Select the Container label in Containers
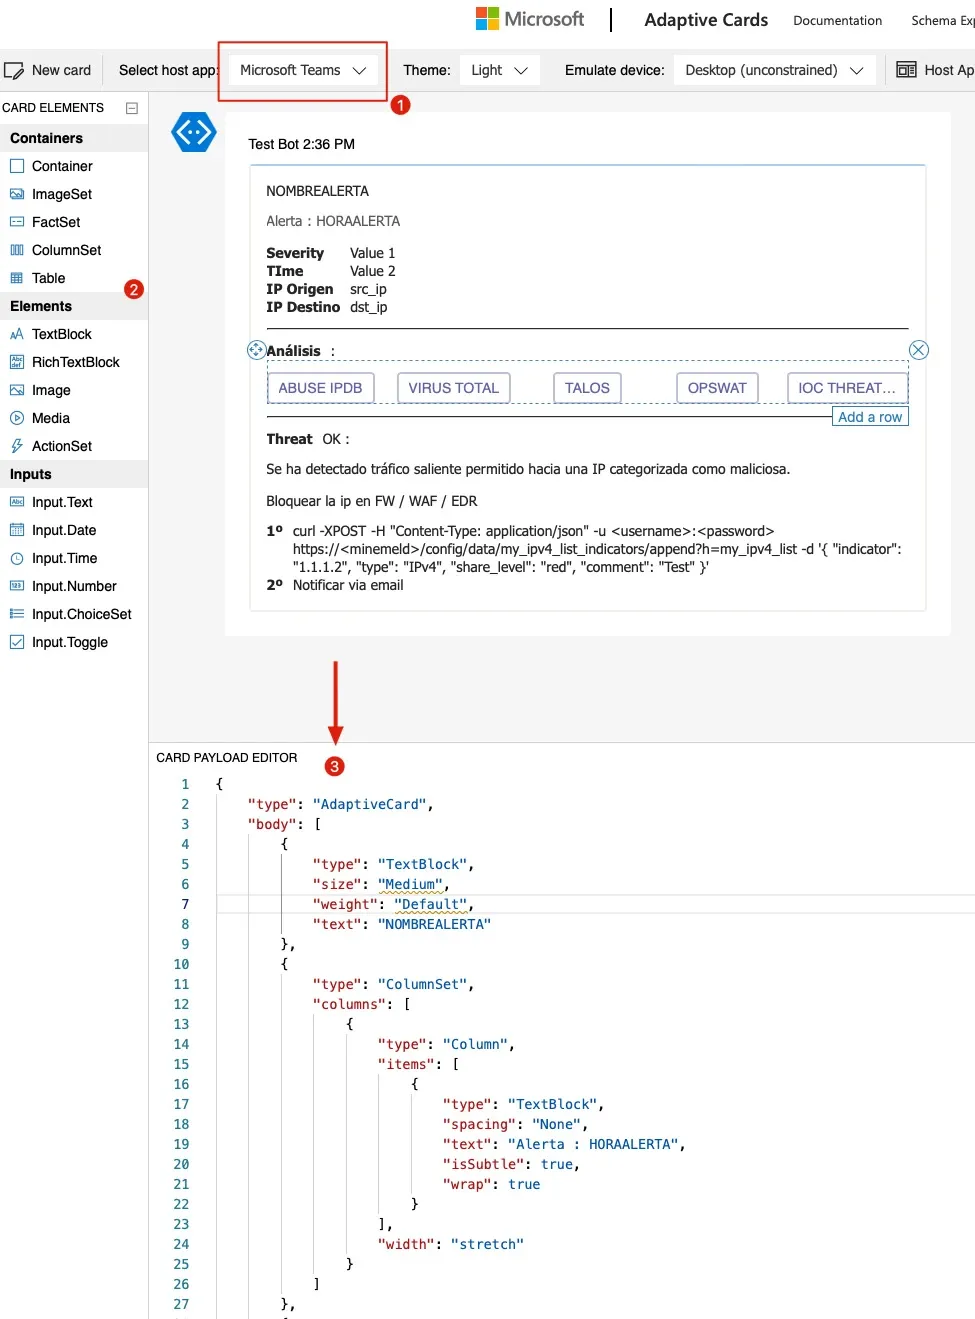The image size is (975, 1319). pyautogui.click(x=62, y=166)
